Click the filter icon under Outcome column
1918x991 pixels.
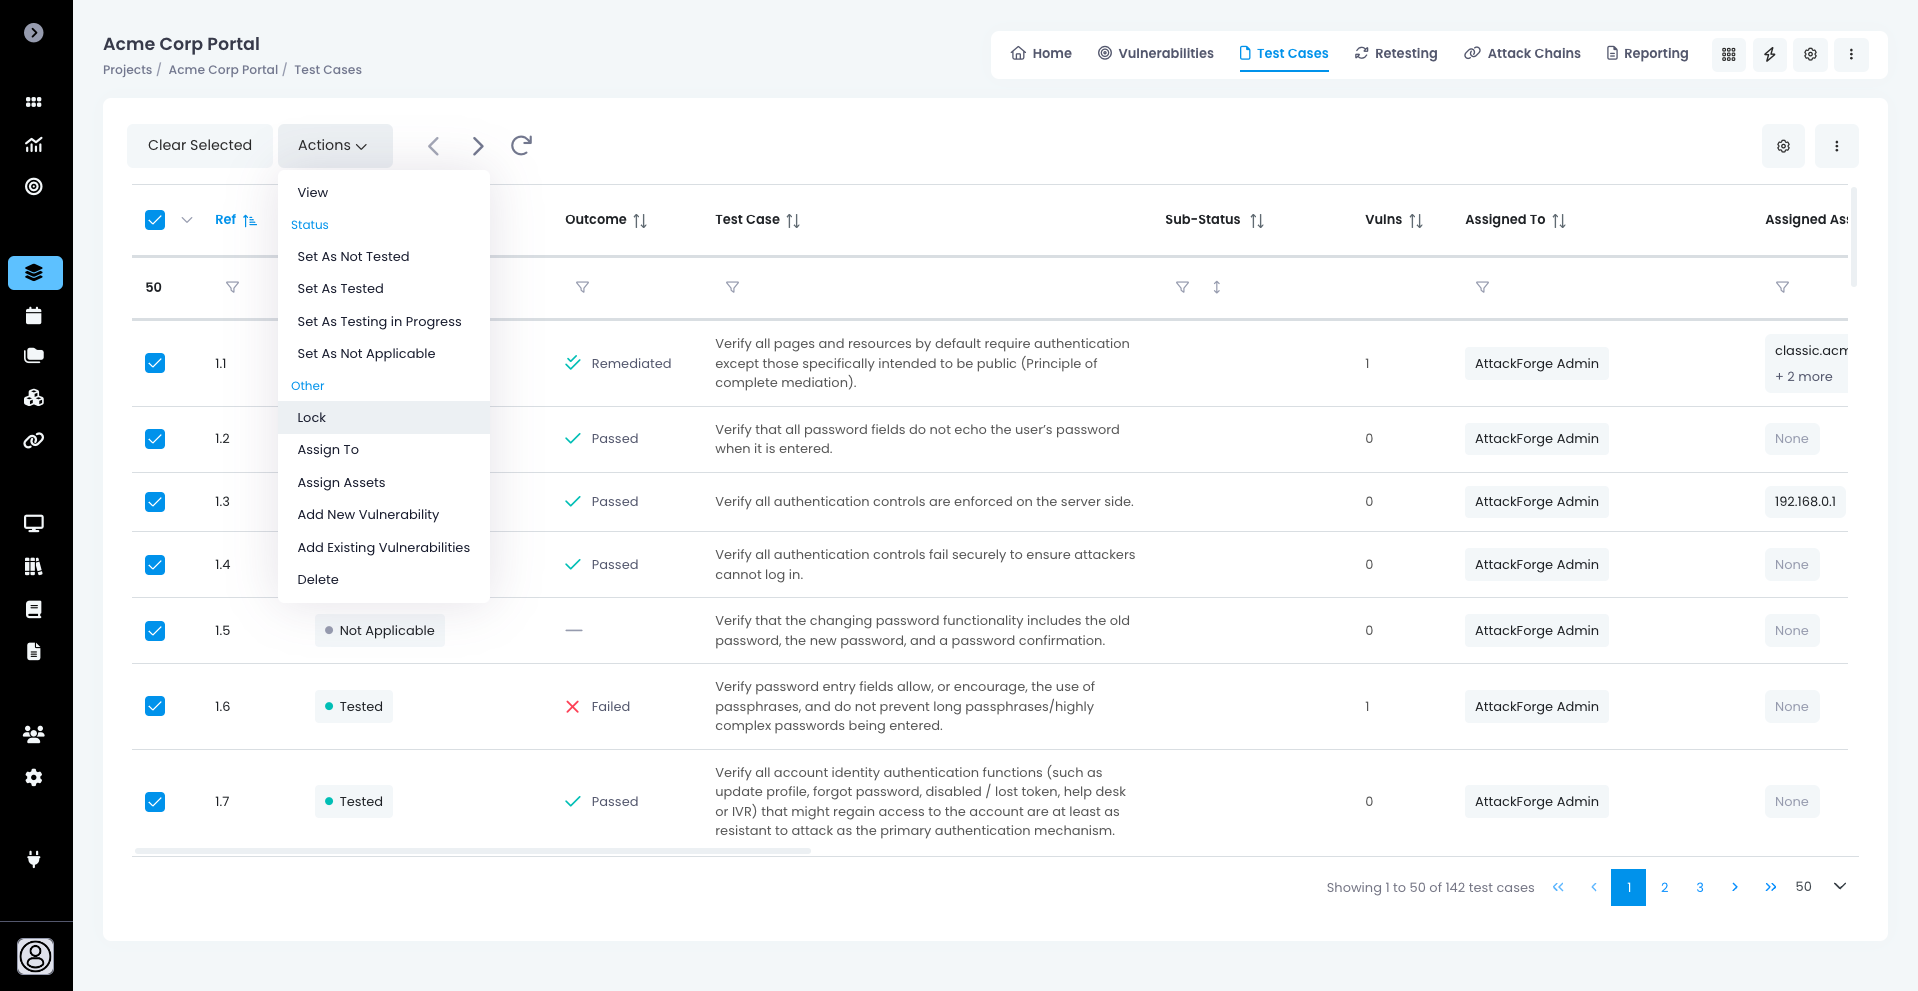(582, 287)
